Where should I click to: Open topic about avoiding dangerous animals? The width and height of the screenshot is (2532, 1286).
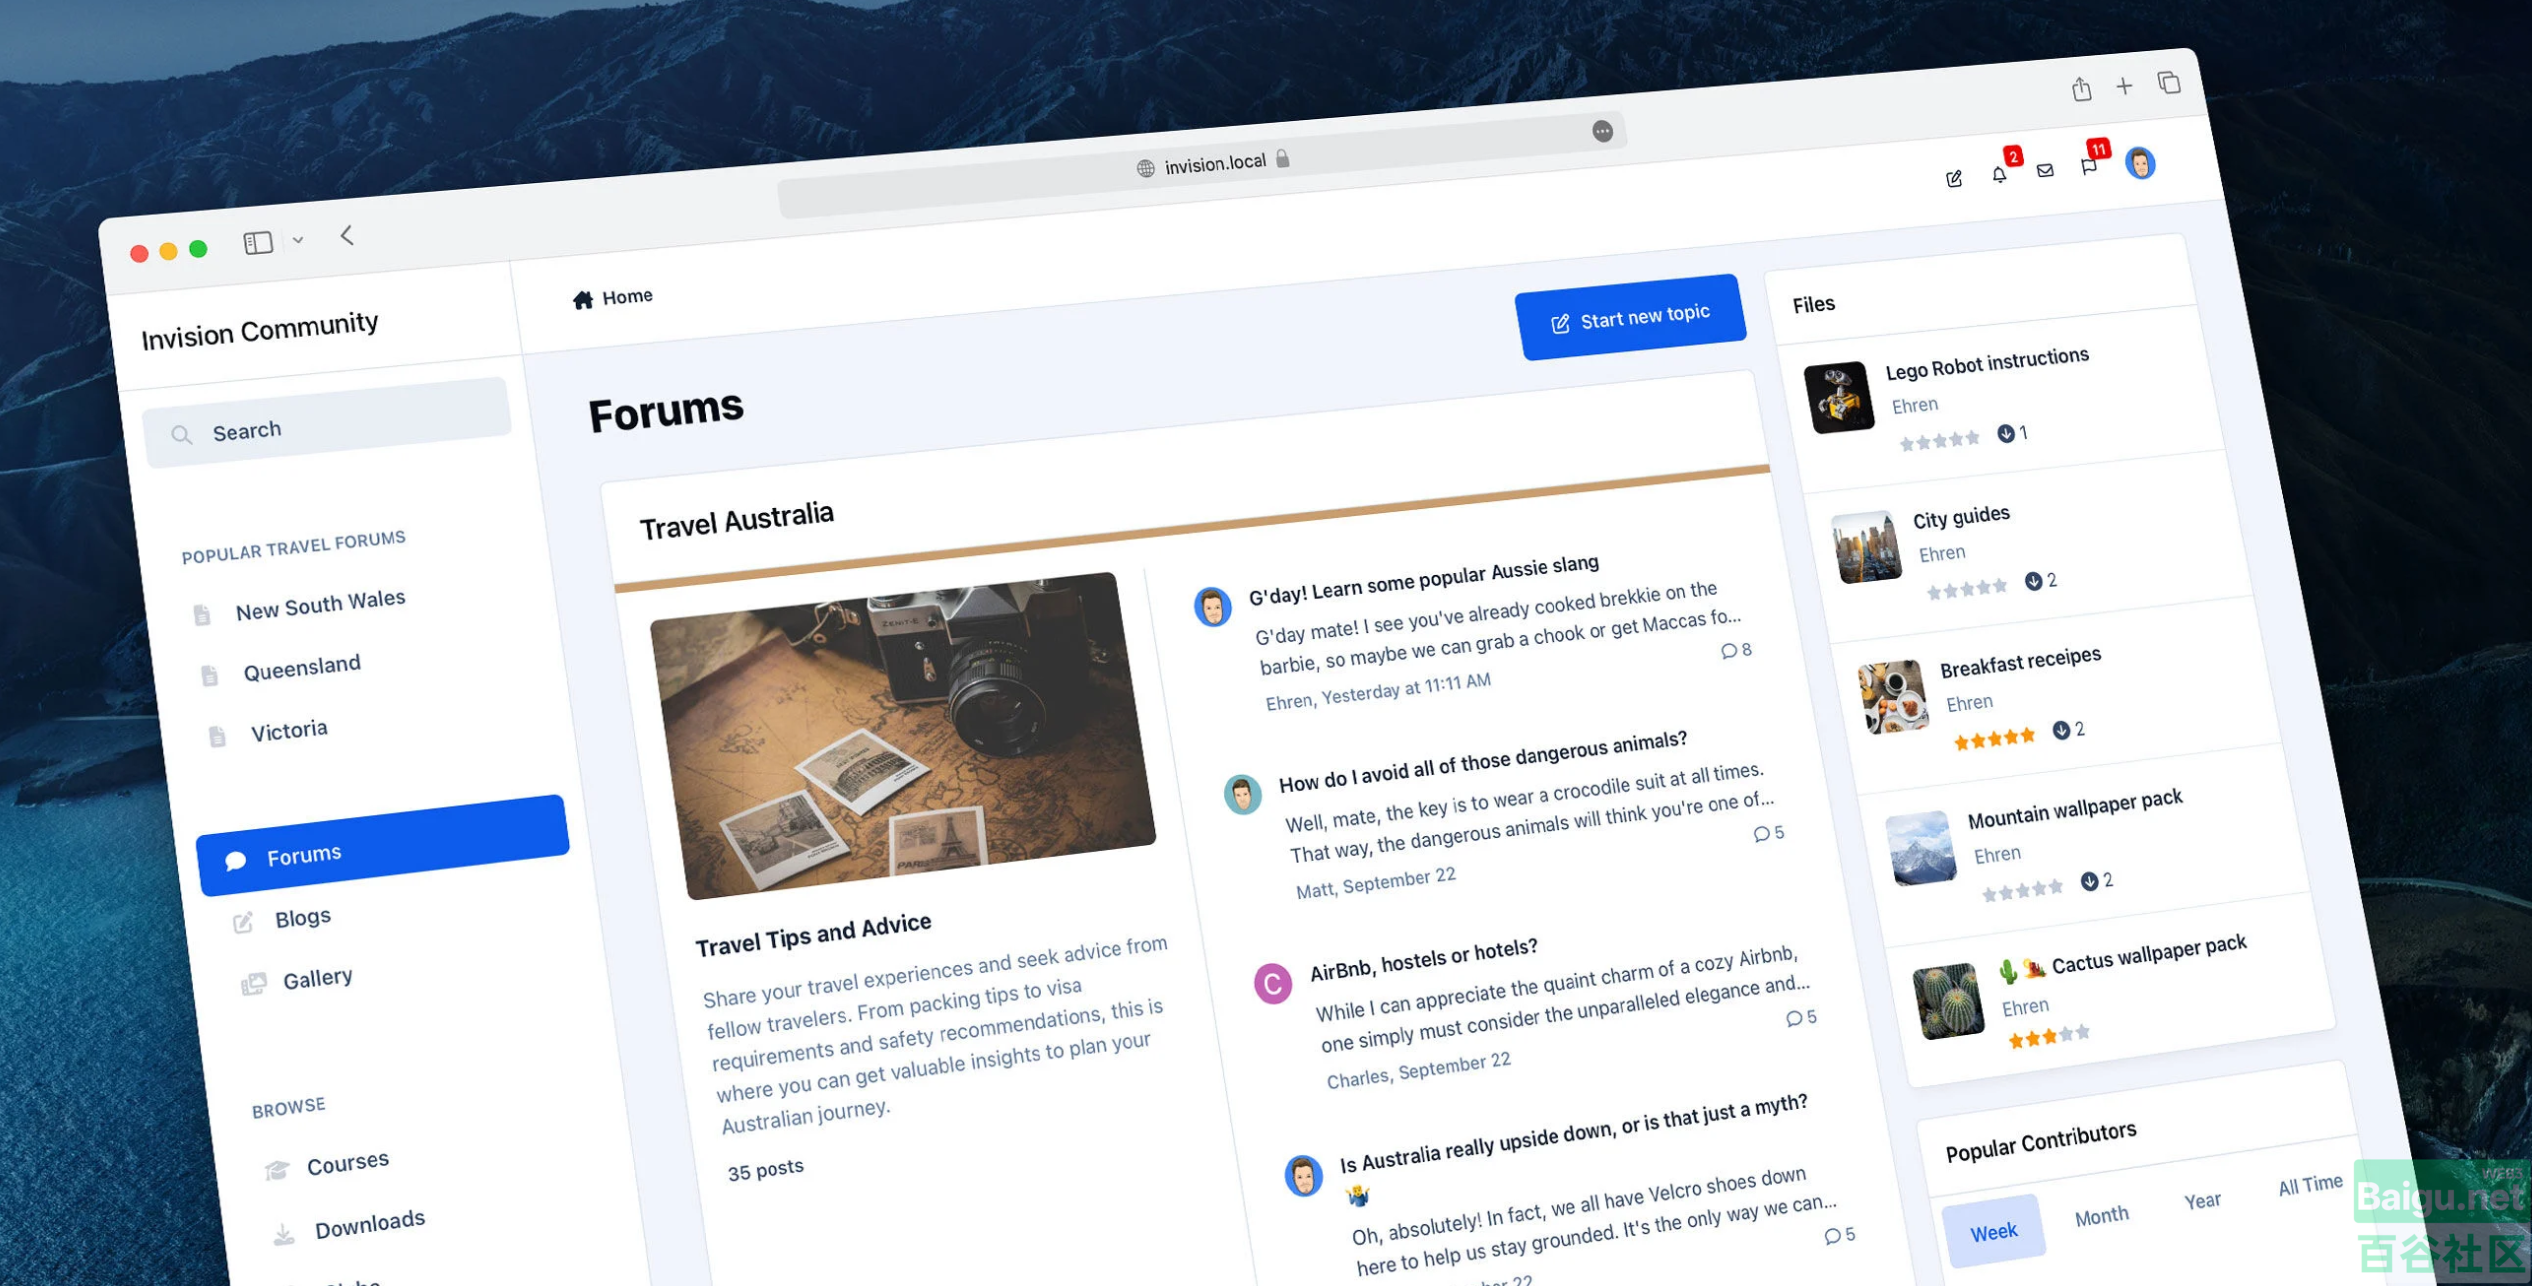pos(1483,762)
